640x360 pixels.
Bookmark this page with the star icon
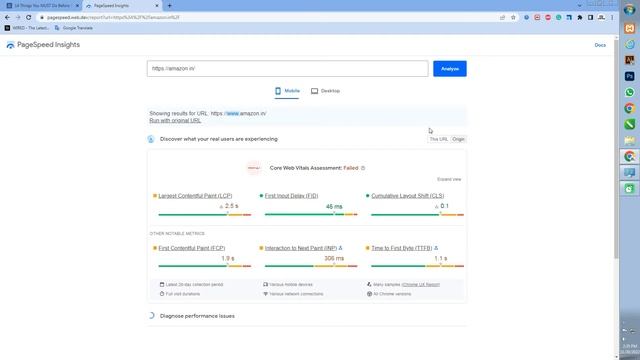tap(513, 18)
